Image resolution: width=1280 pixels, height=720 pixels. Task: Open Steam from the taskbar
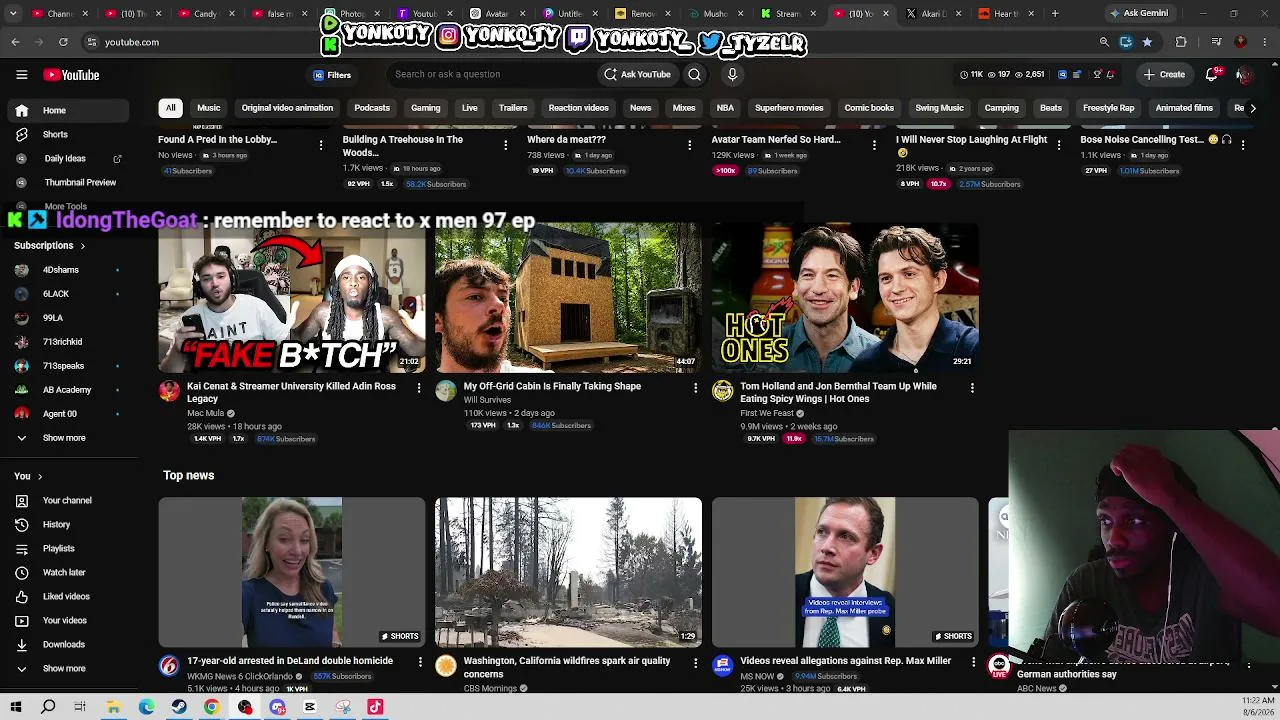[x=179, y=707]
